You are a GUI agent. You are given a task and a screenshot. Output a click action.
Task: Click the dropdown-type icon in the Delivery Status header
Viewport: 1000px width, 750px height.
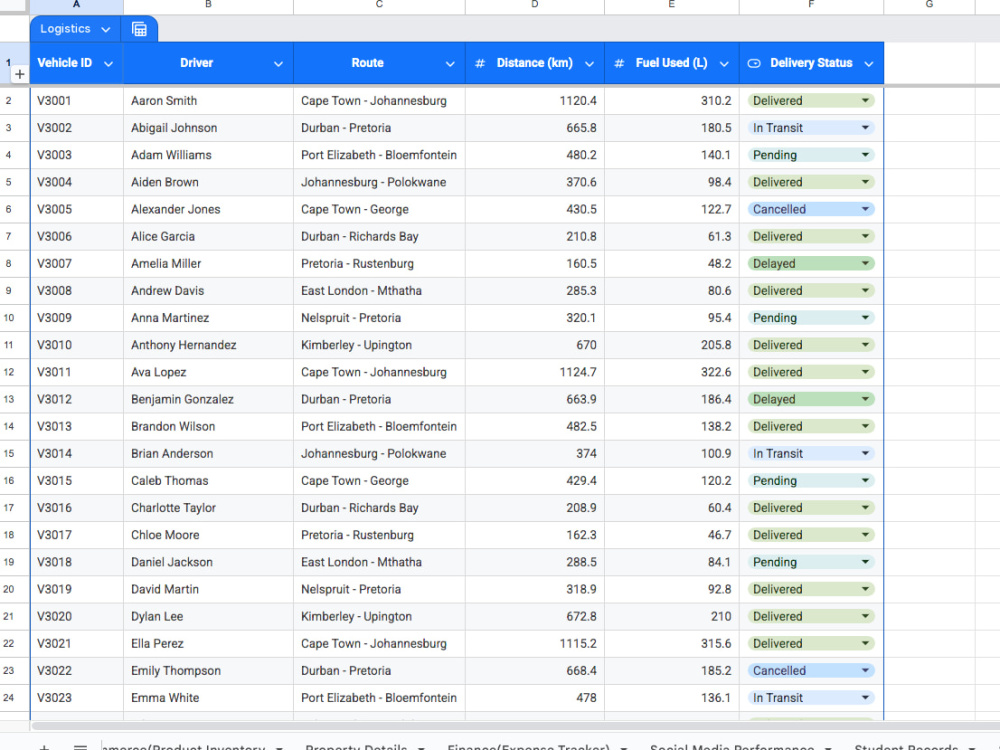pyautogui.click(x=754, y=63)
